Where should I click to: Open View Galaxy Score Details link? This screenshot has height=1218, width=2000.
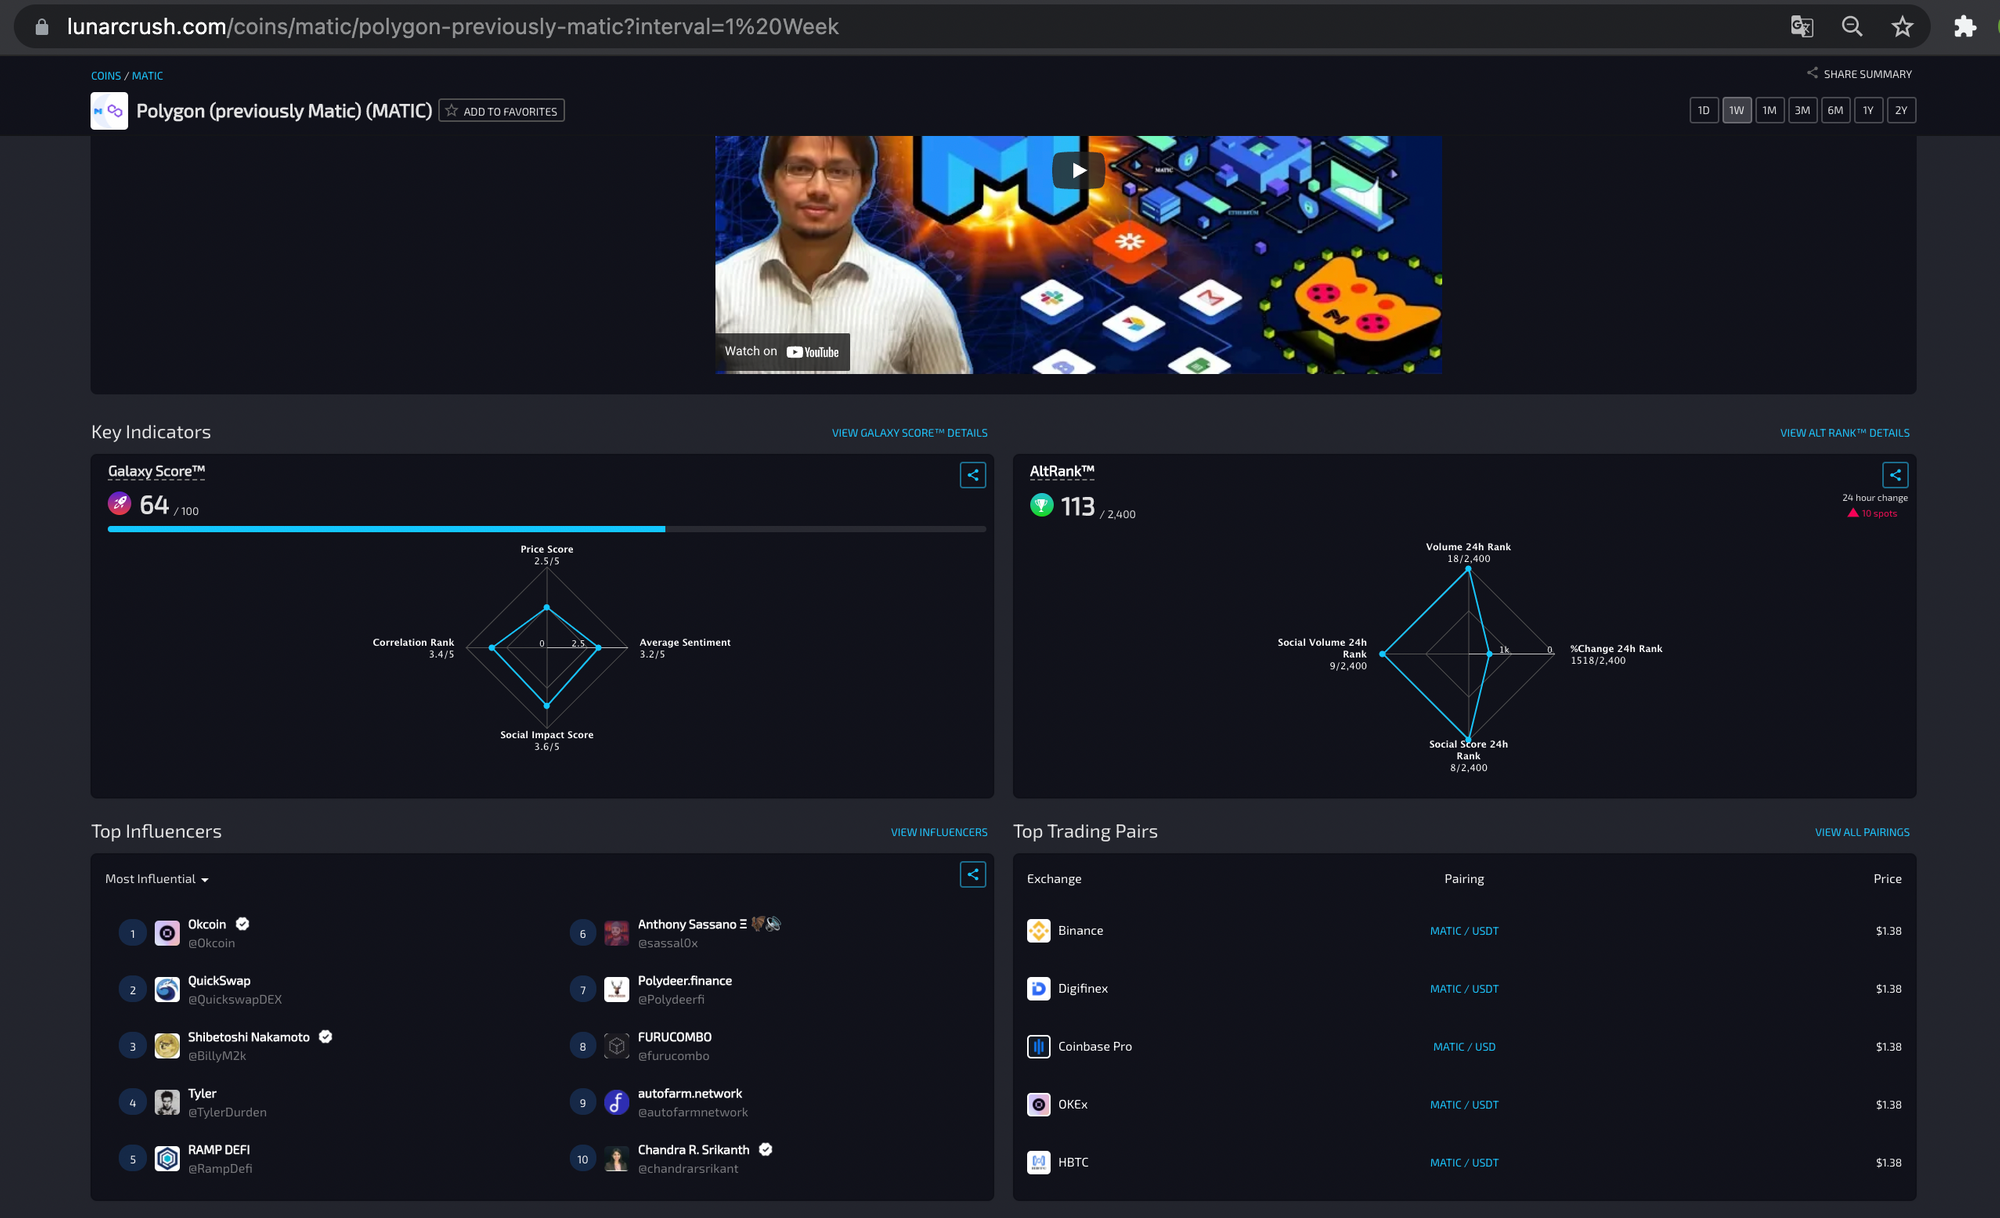click(x=909, y=433)
